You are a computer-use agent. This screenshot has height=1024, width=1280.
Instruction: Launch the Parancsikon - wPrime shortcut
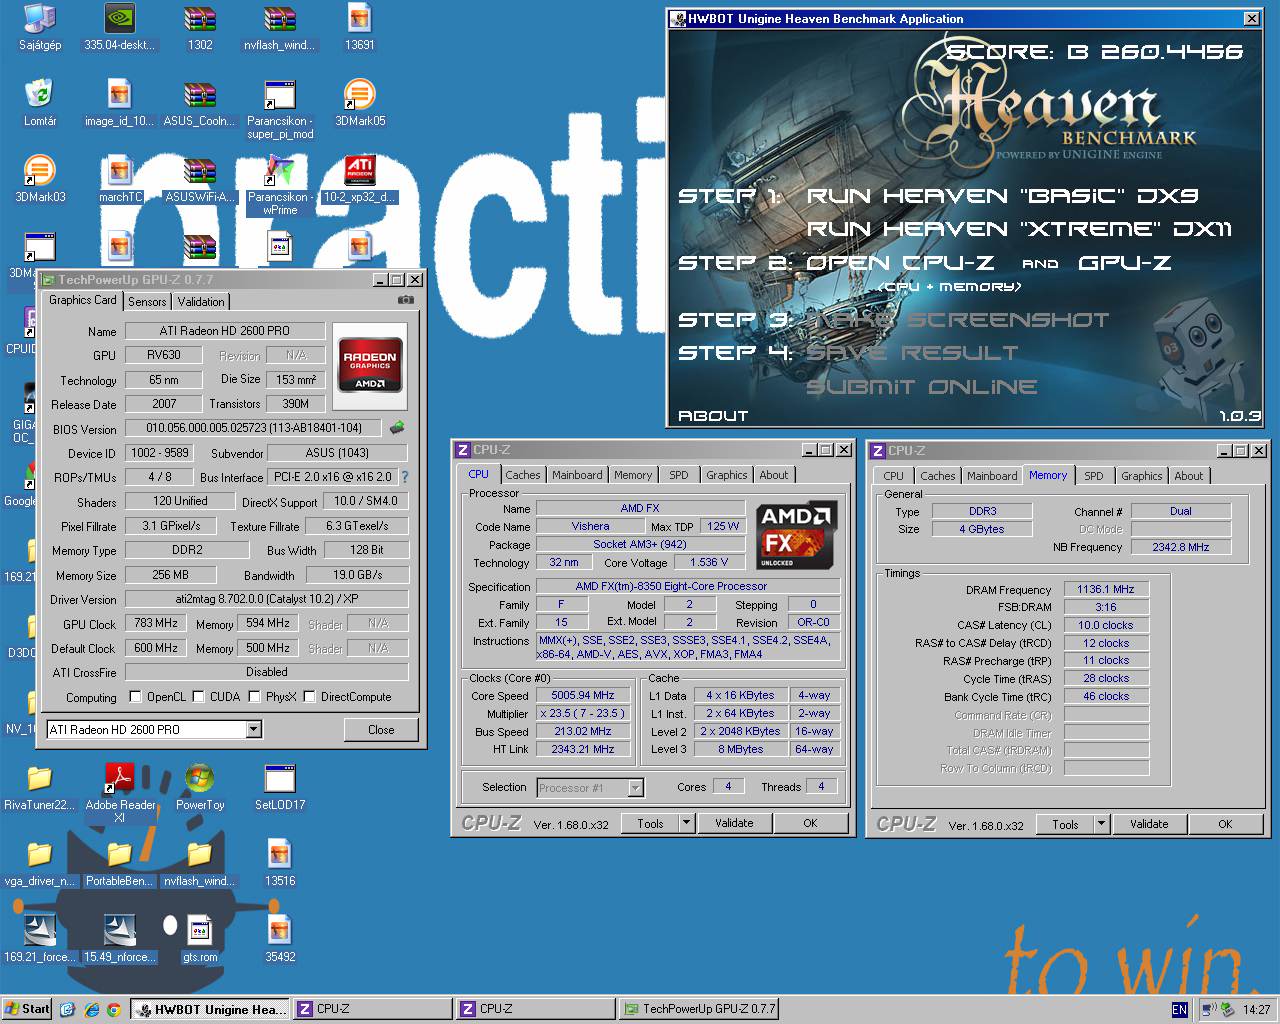click(x=280, y=185)
